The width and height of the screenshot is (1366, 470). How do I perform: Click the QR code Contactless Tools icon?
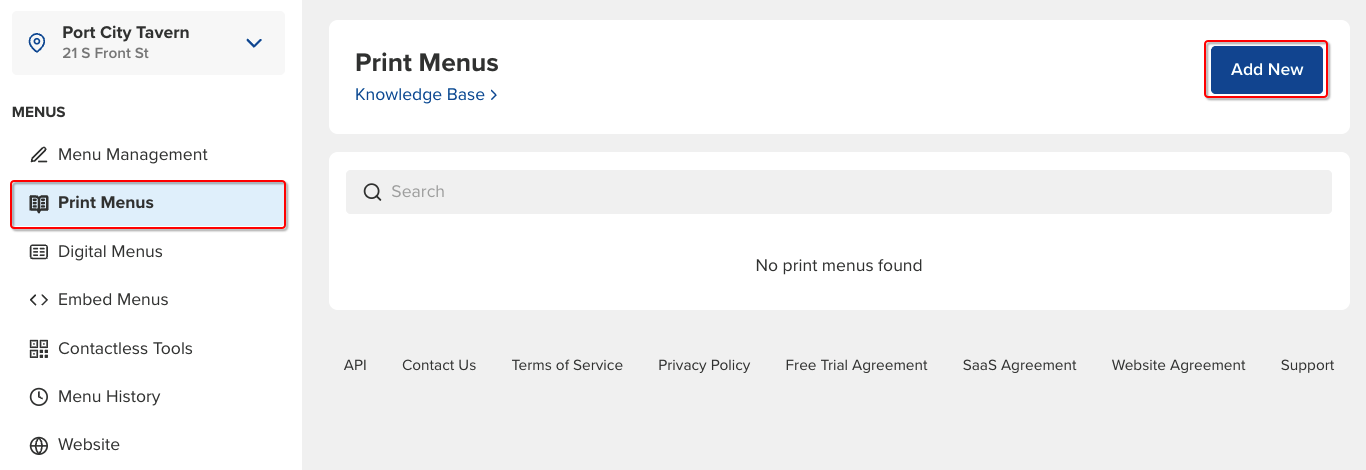click(39, 349)
